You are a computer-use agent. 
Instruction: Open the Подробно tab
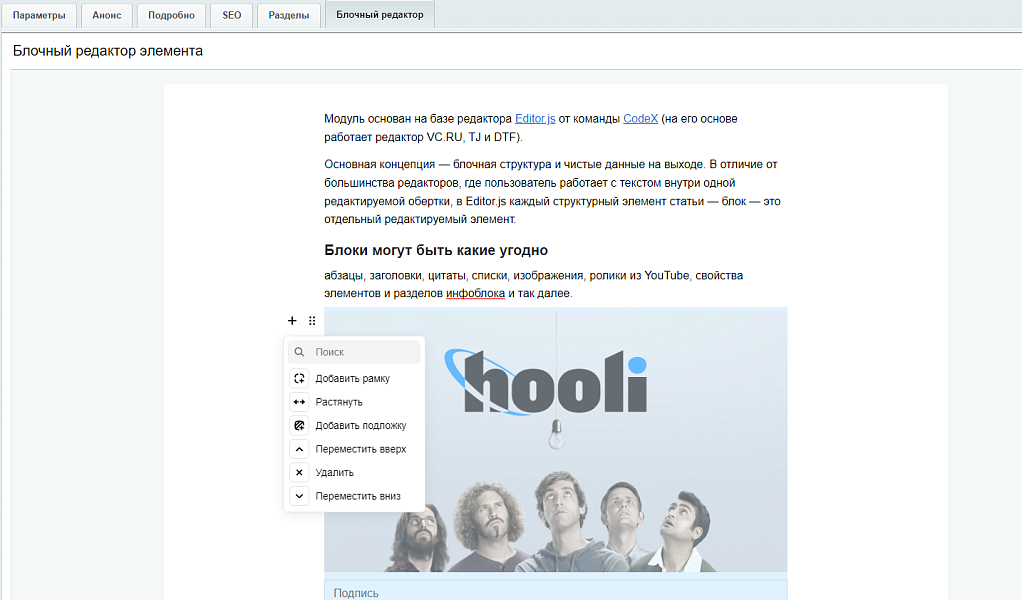pyautogui.click(x=171, y=15)
